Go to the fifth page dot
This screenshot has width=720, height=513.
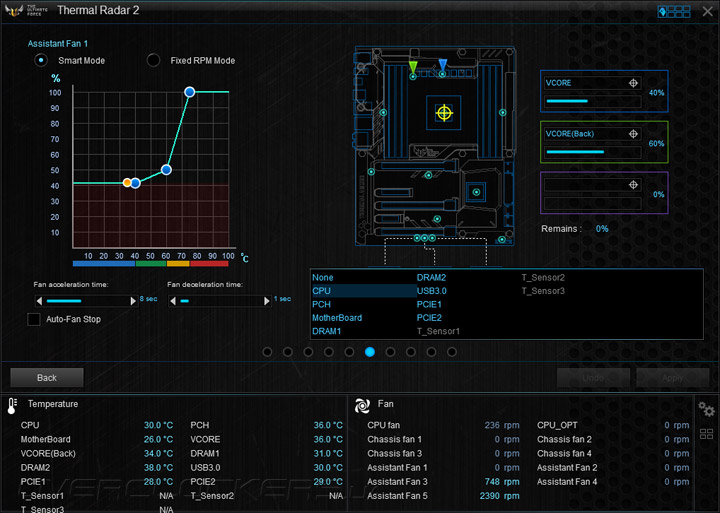349,352
